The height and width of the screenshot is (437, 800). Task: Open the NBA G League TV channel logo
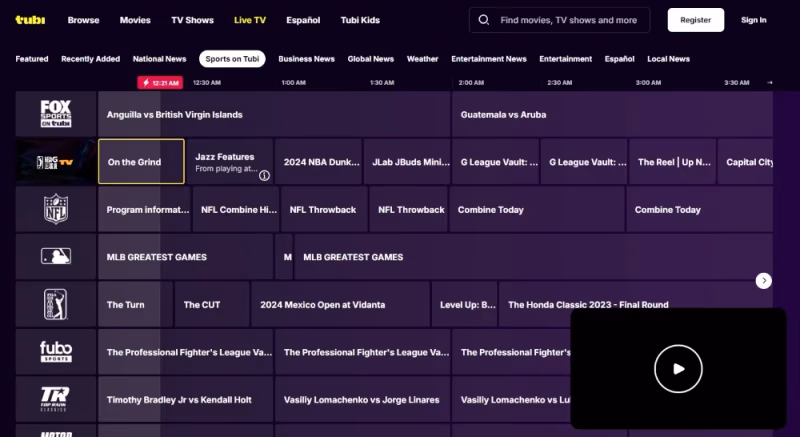56,162
